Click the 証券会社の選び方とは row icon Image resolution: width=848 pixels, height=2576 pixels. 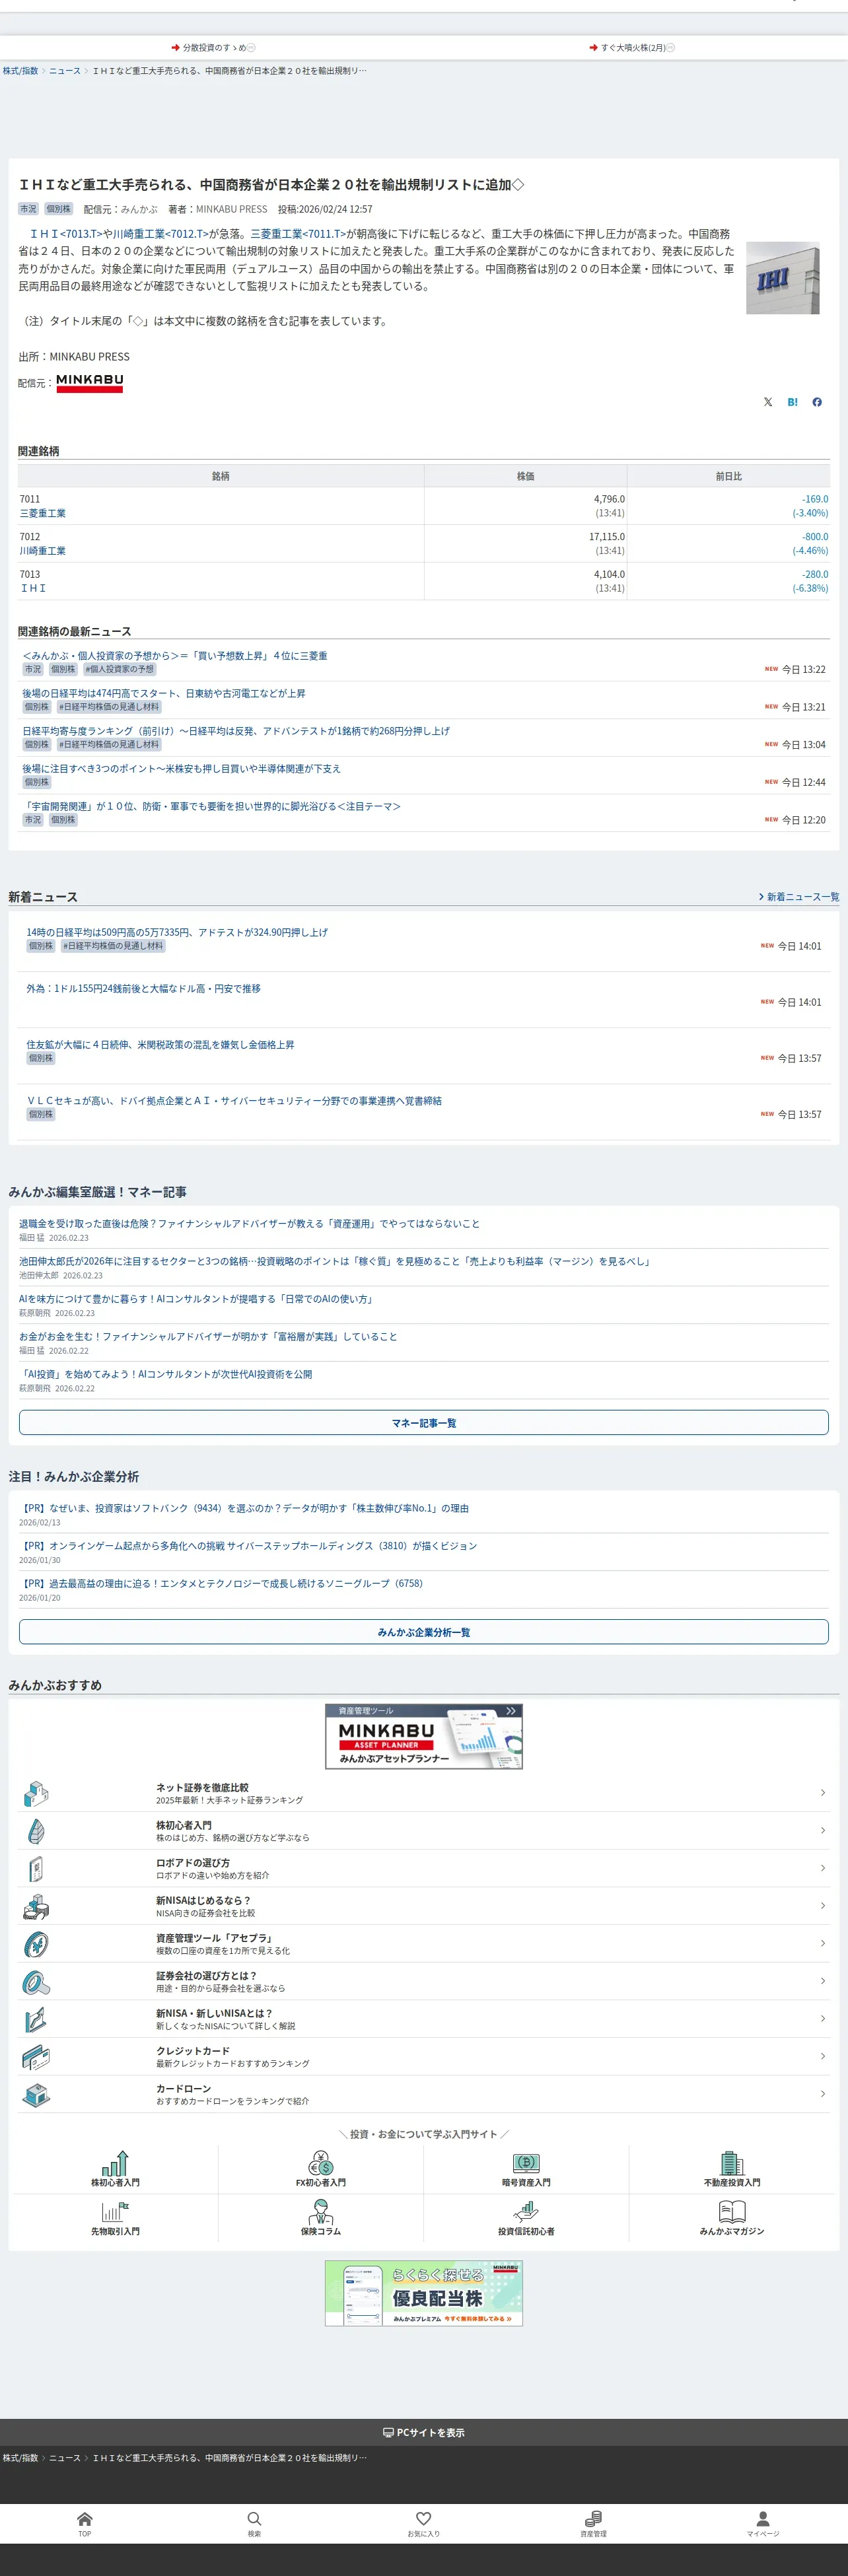point(36,1981)
